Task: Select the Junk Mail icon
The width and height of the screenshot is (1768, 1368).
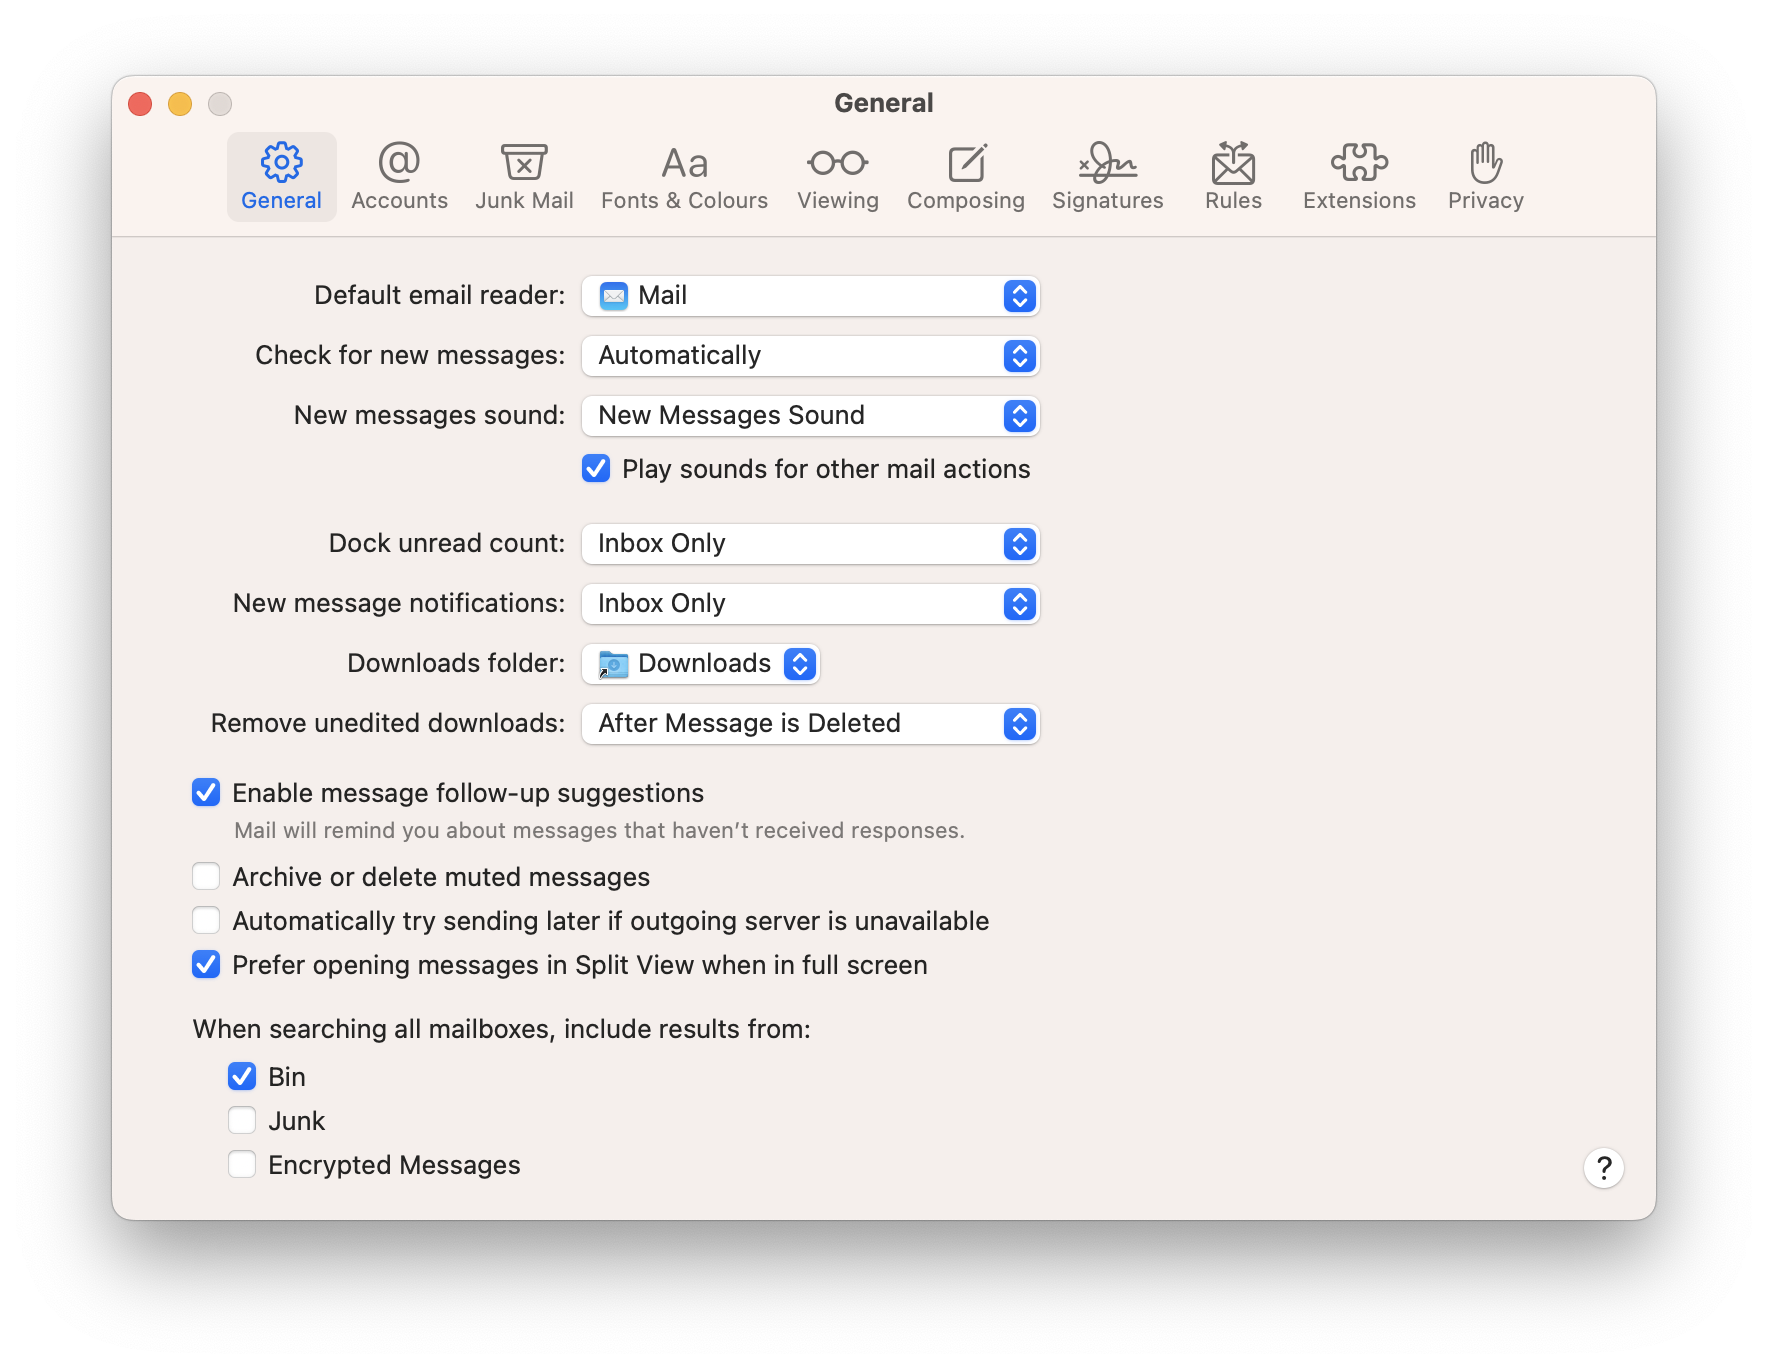Action: pyautogui.click(x=524, y=176)
